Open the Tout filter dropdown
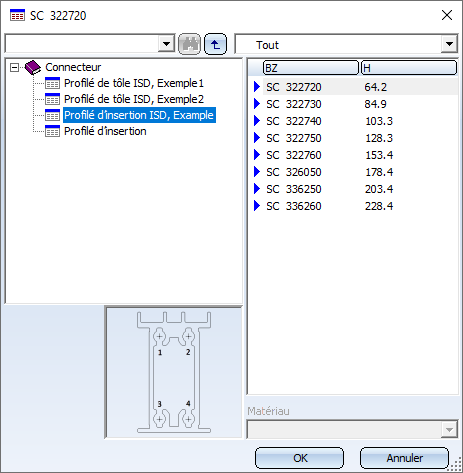Image resolution: width=463 pixels, height=473 pixels. point(449,44)
